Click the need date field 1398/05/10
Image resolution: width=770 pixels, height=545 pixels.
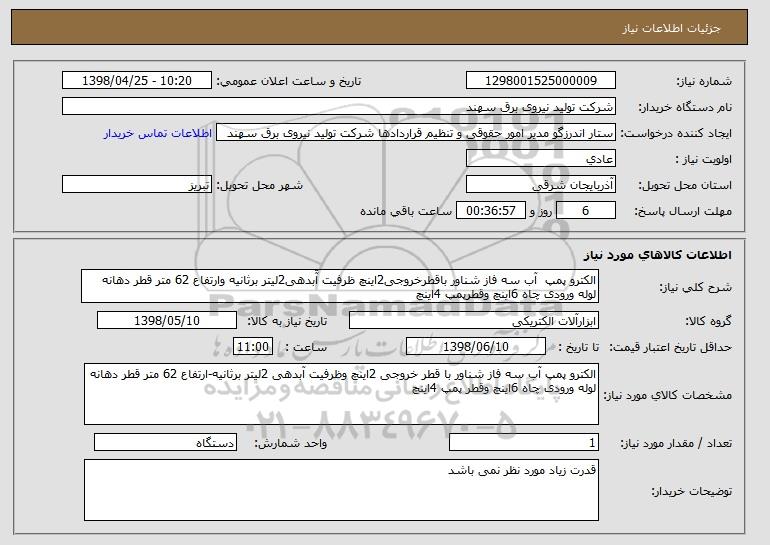(167, 321)
